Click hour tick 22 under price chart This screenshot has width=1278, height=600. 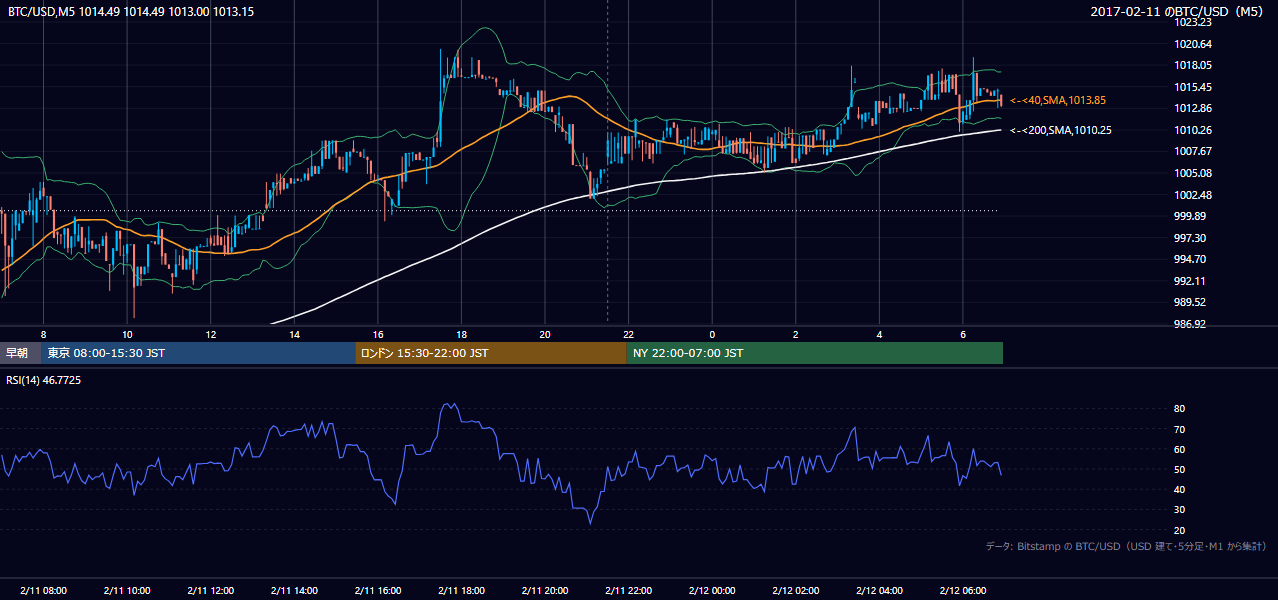(628, 334)
